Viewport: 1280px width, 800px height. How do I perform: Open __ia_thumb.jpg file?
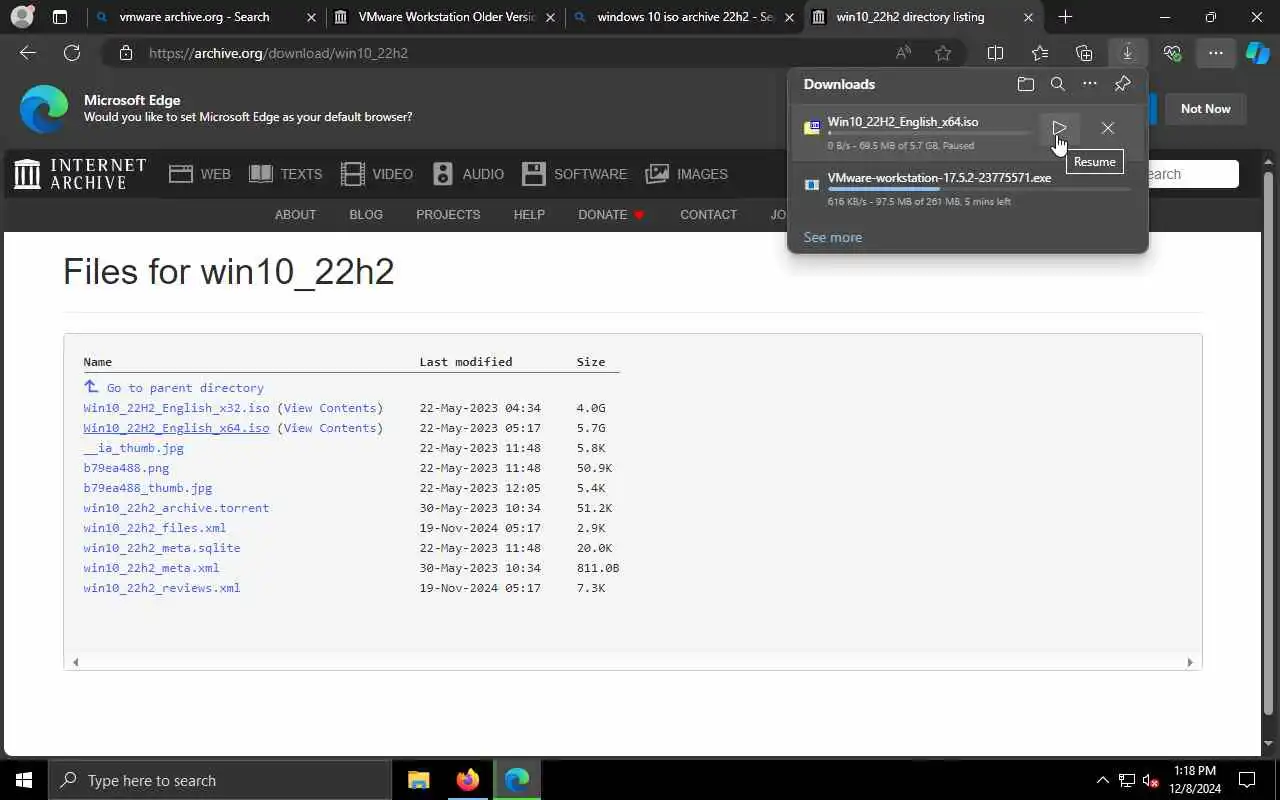(x=133, y=448)
